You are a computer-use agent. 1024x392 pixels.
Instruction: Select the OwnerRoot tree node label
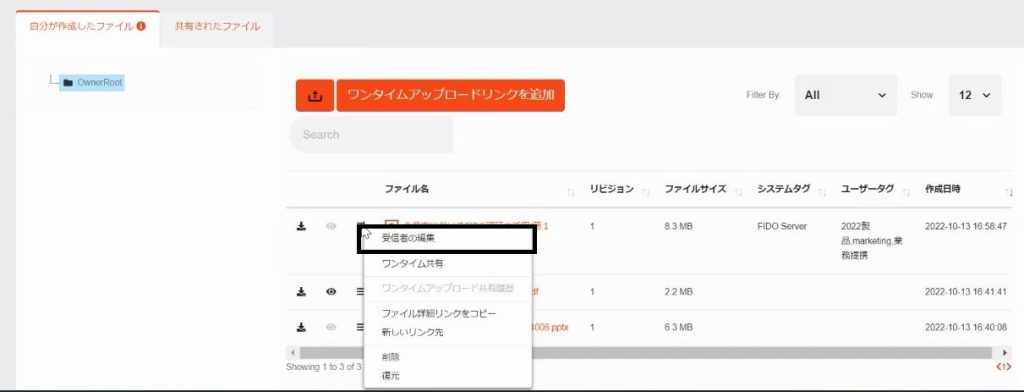[x=100, y=83]
